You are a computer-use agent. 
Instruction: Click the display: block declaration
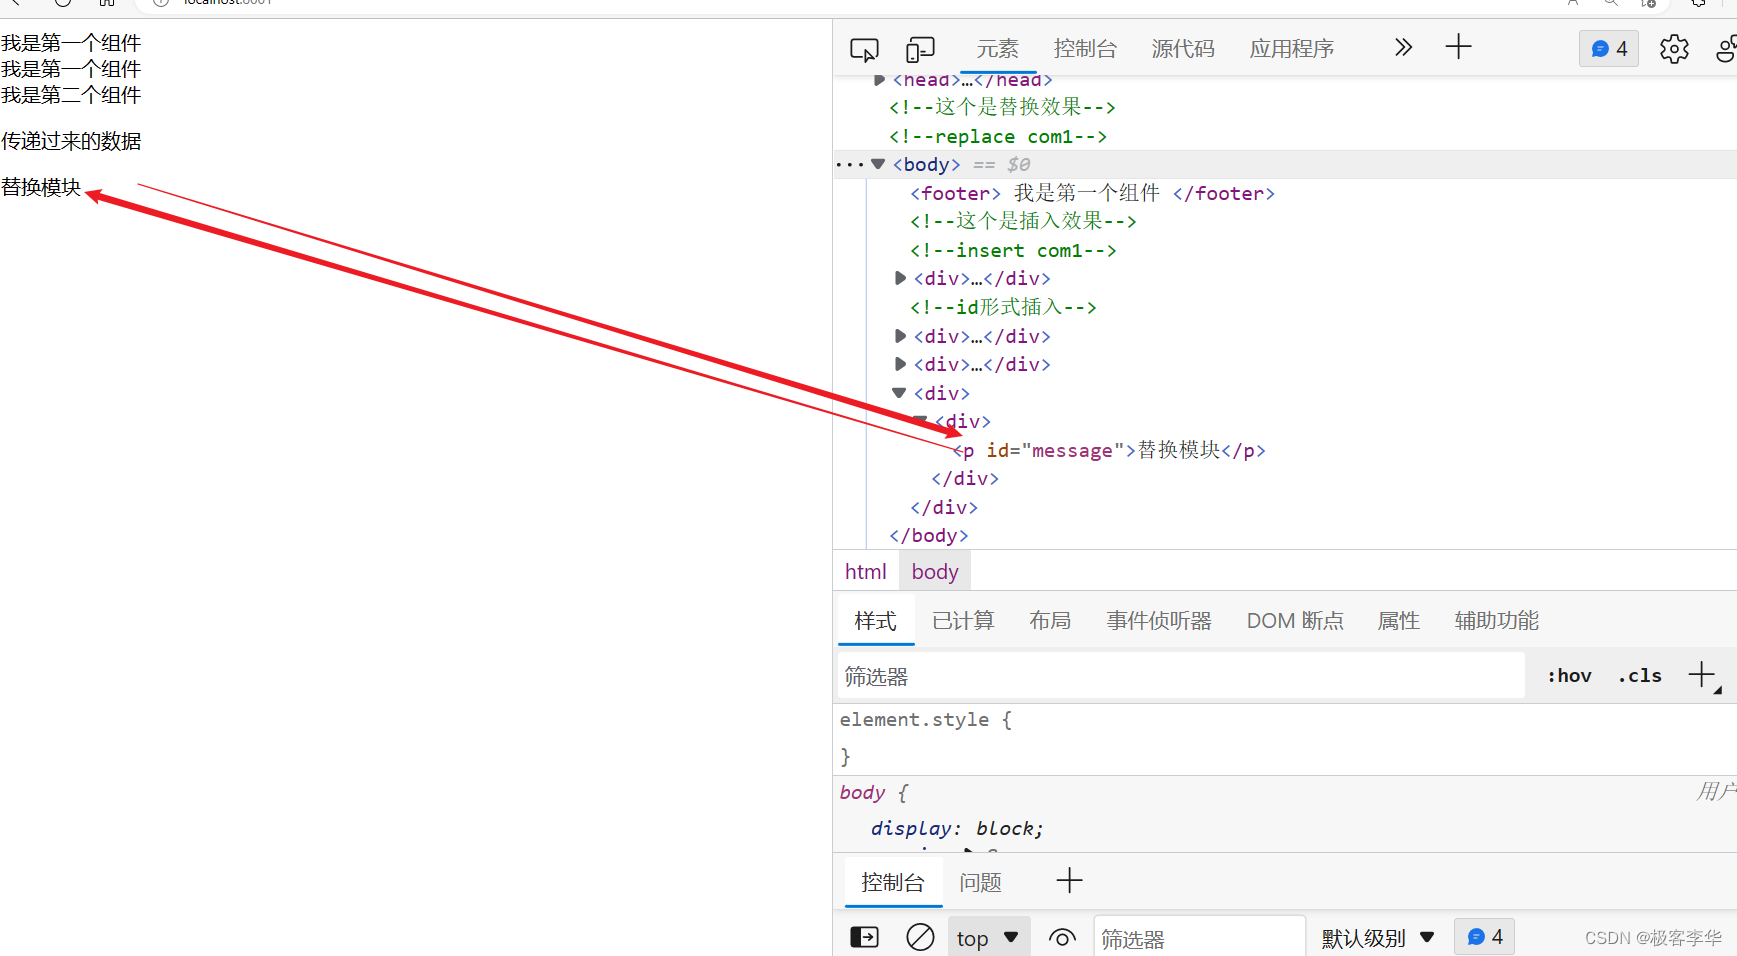[957, 828]
